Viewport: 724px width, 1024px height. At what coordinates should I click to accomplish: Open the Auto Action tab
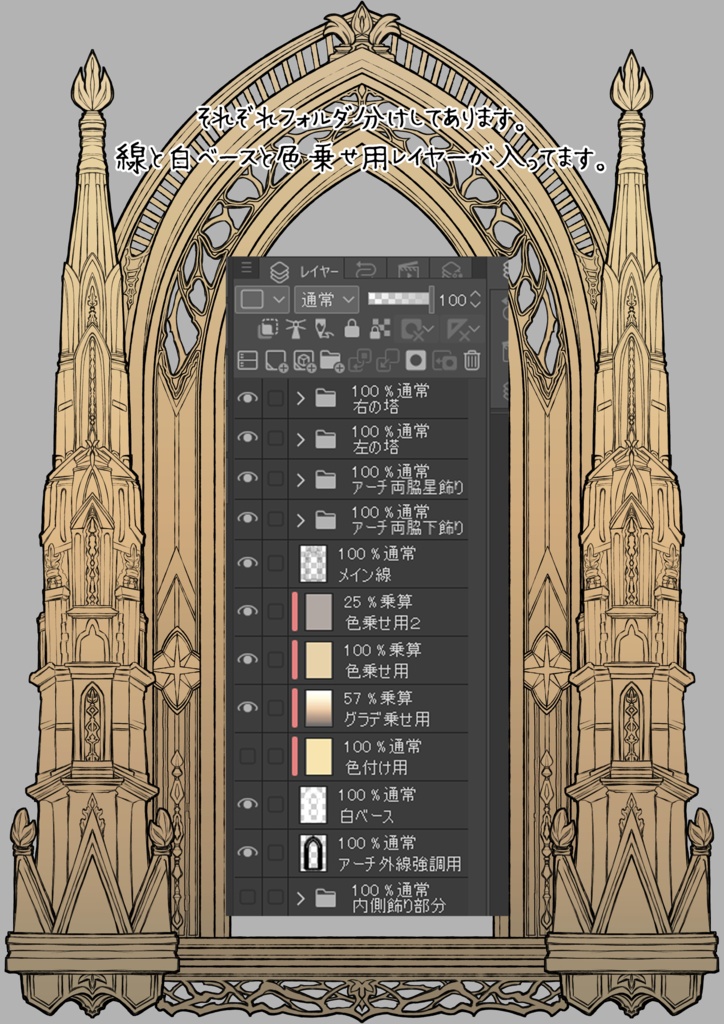pos(452,270)
